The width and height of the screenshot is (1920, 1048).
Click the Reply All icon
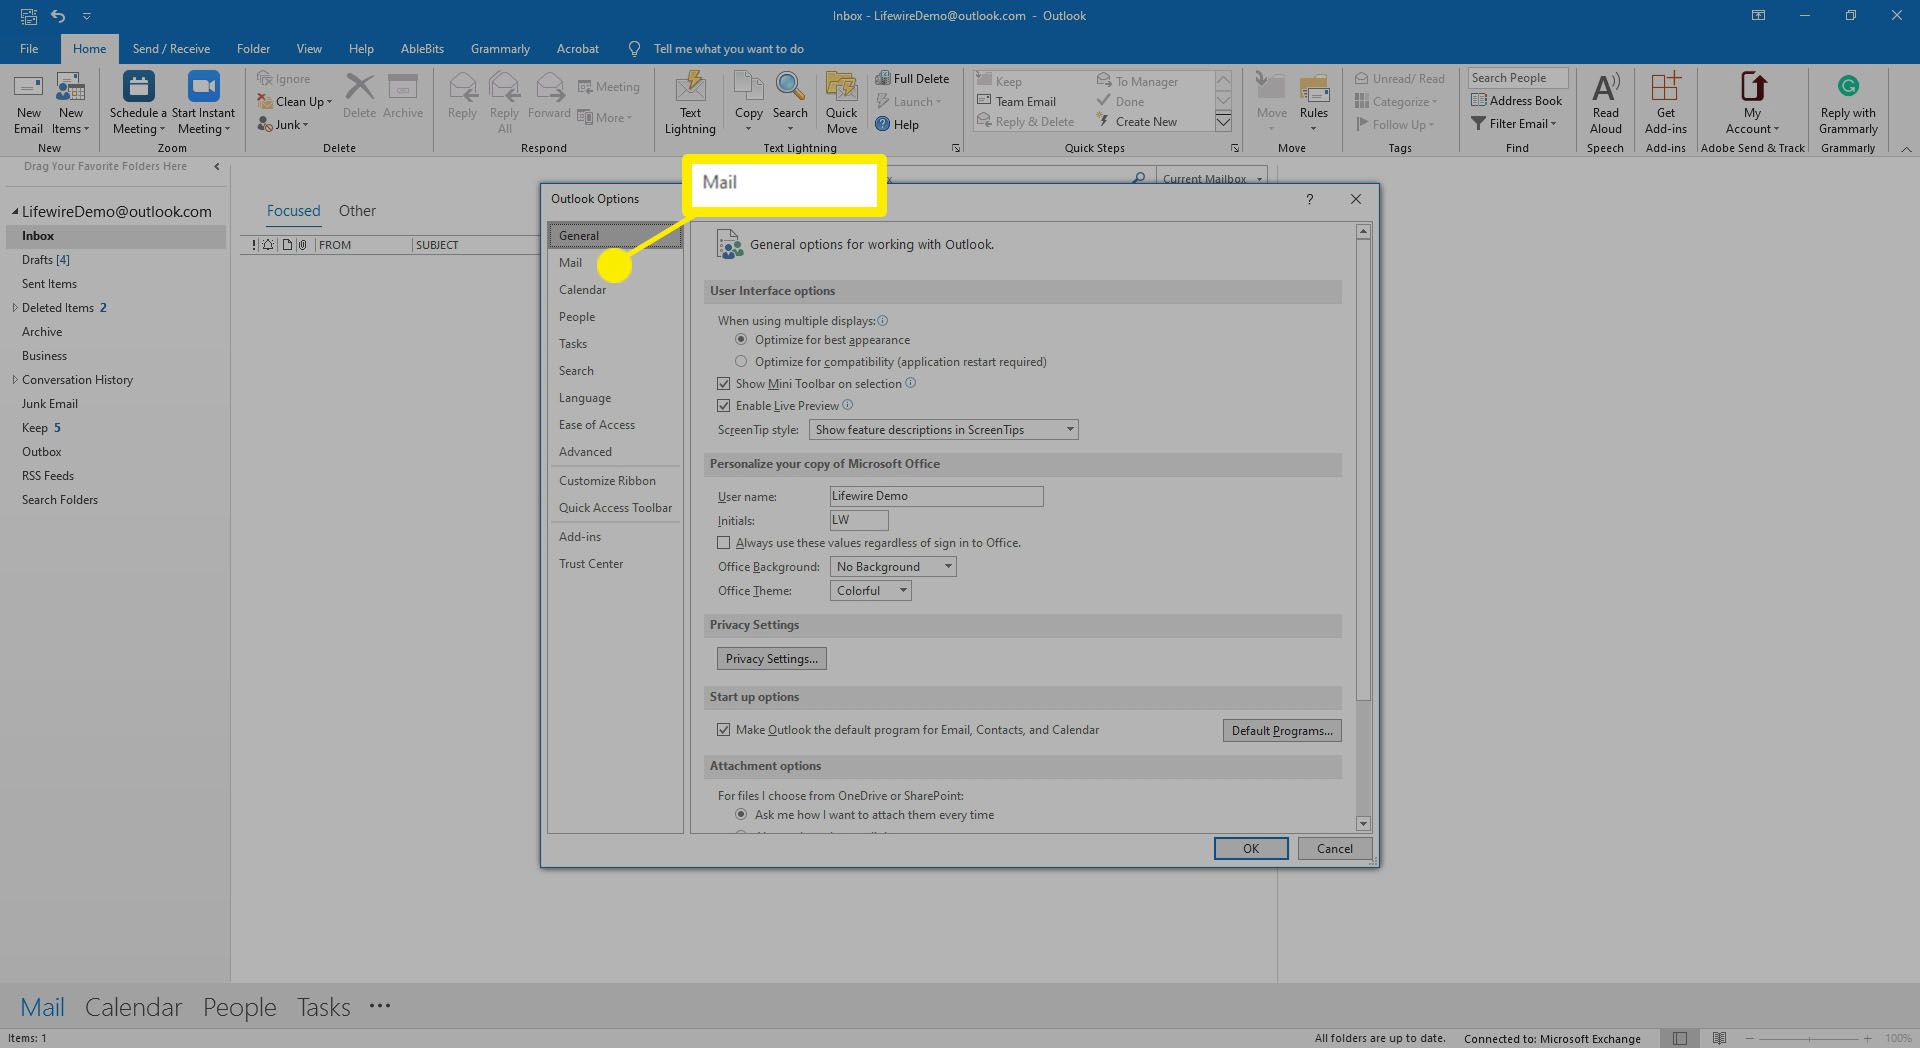click(505, 88)
